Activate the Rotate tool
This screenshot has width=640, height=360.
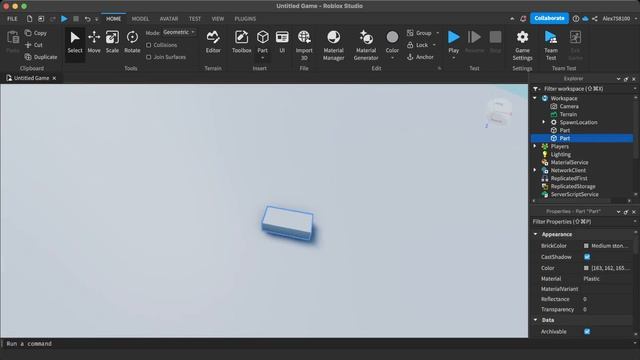click(132, 42)
